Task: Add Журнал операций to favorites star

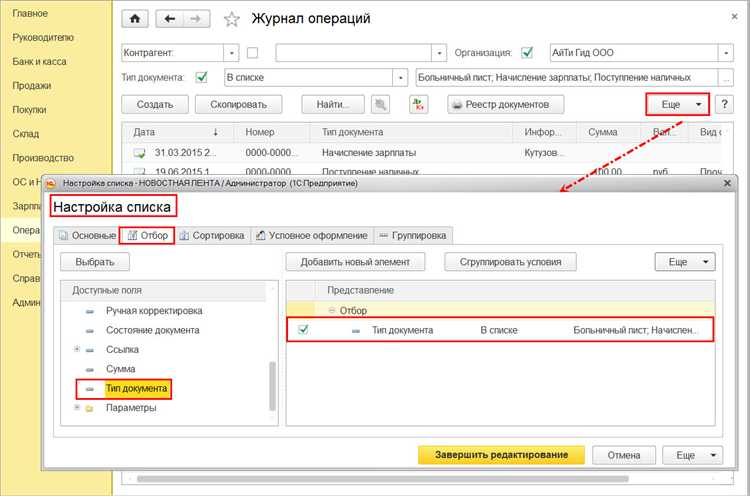Action: 232,20
